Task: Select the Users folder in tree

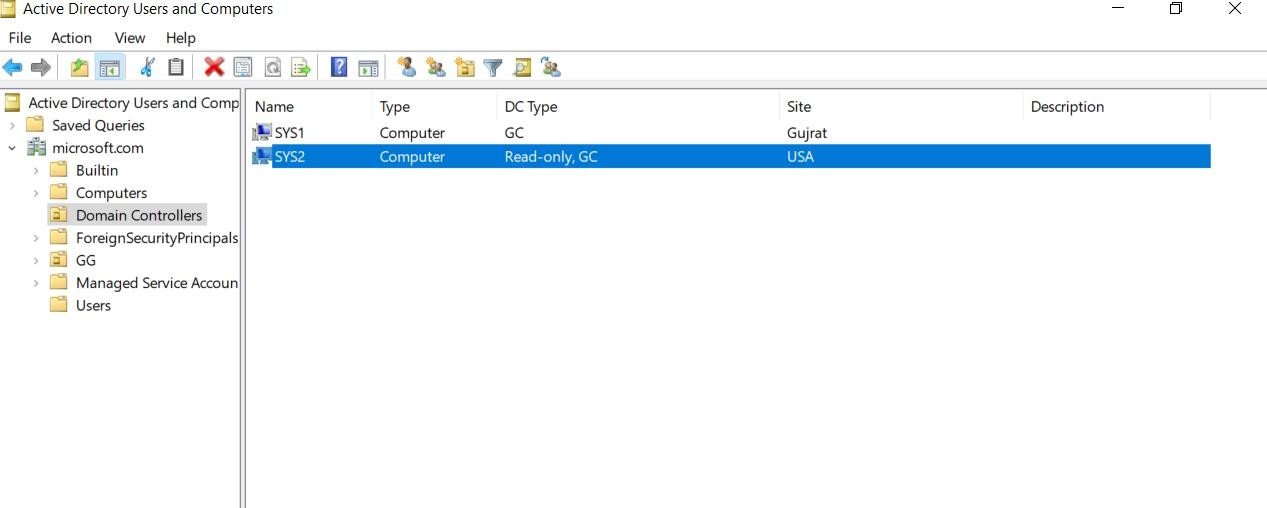Action: 93,306
